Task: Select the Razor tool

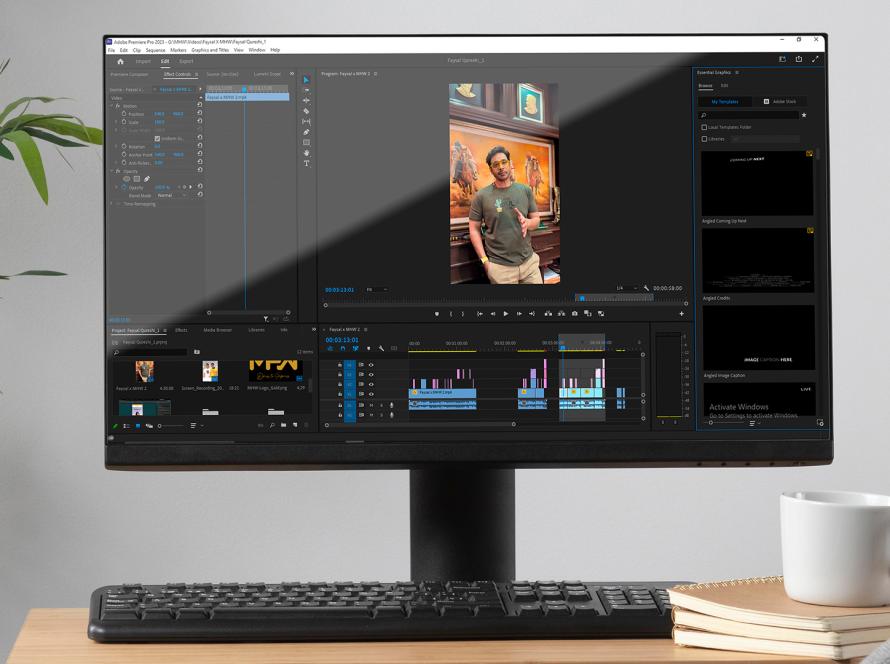Action: tap(307, 111)
